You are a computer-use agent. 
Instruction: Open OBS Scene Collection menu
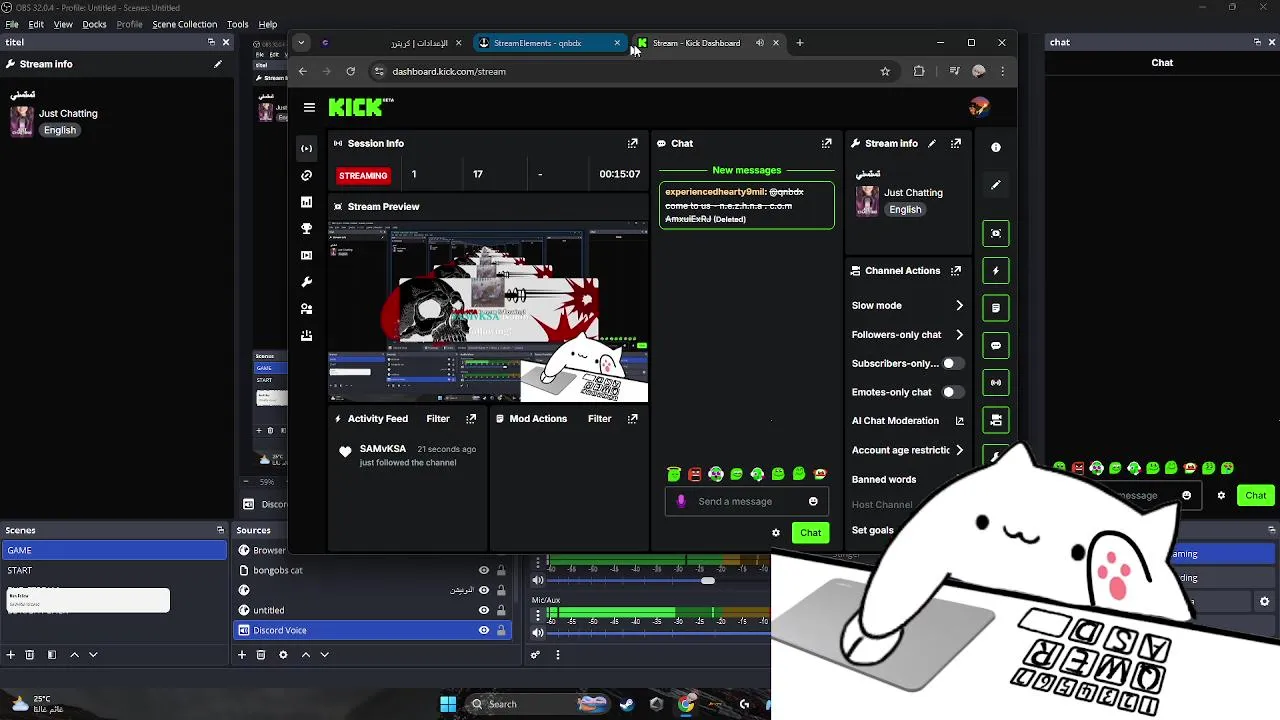(184, 24)
